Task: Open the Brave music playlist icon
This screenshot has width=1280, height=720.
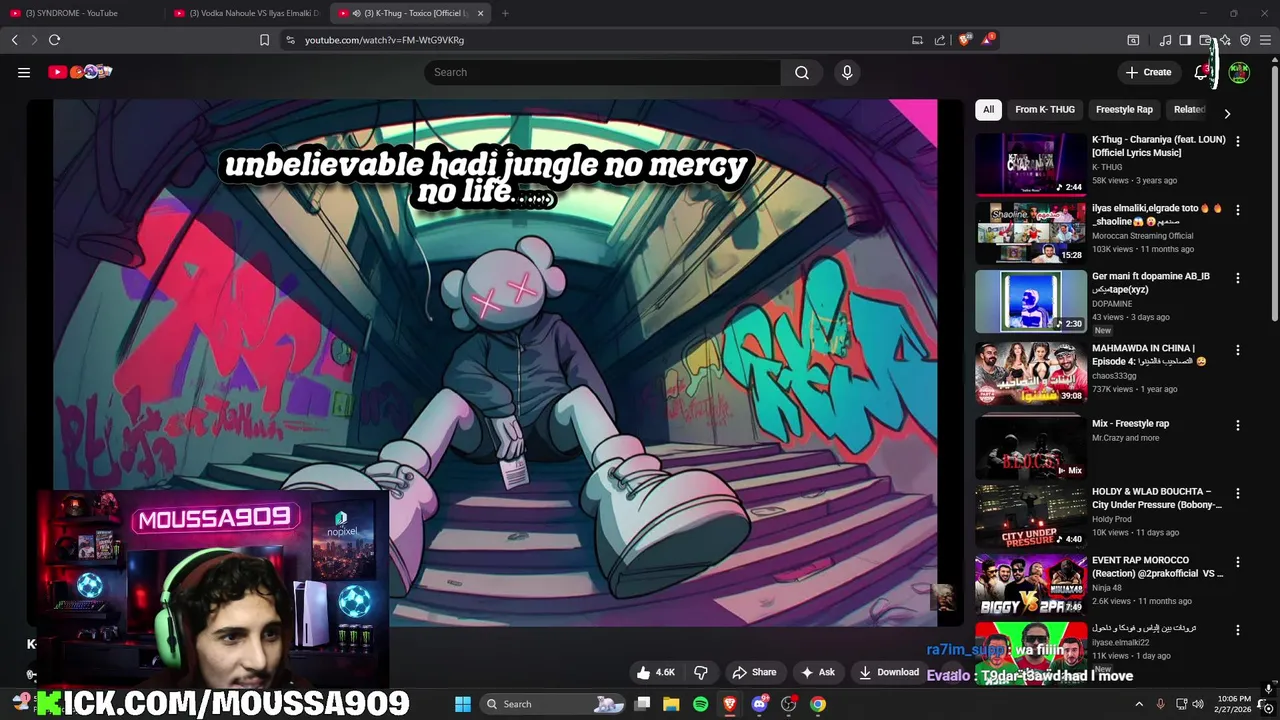Action: 1165,40
